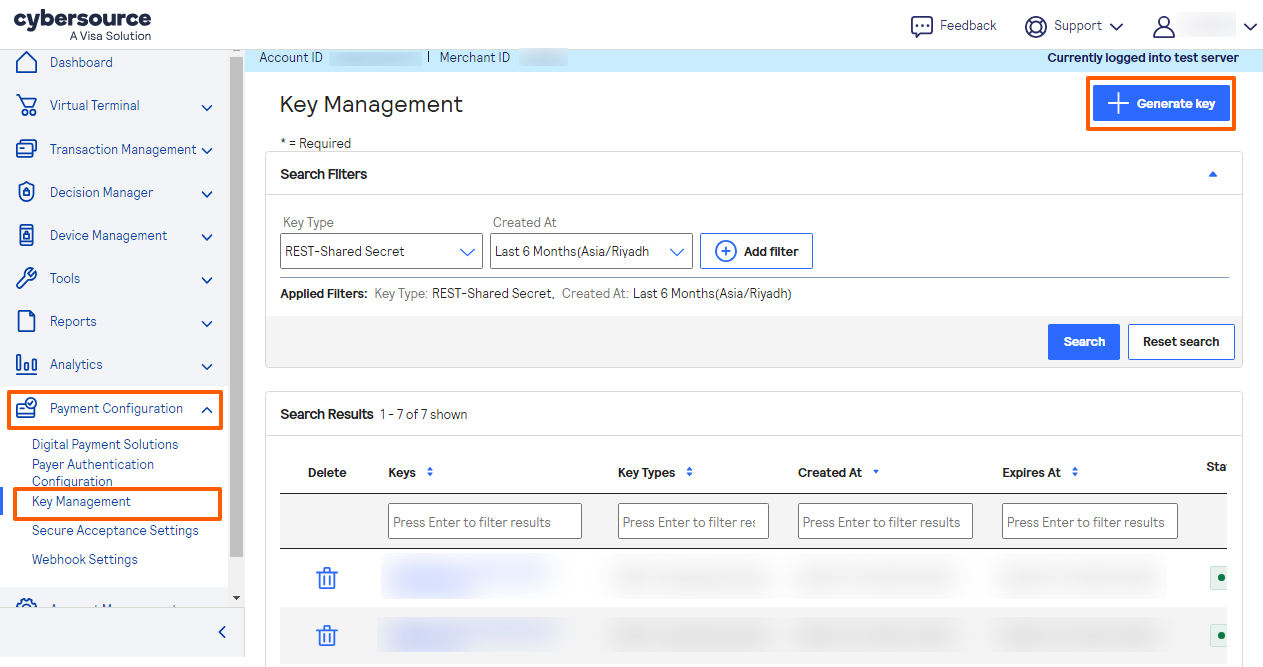Image resolution: width=1263 pixels, height=667 pixels.
Task: Open the Created At time range dropdown
Action: (590, 251)
